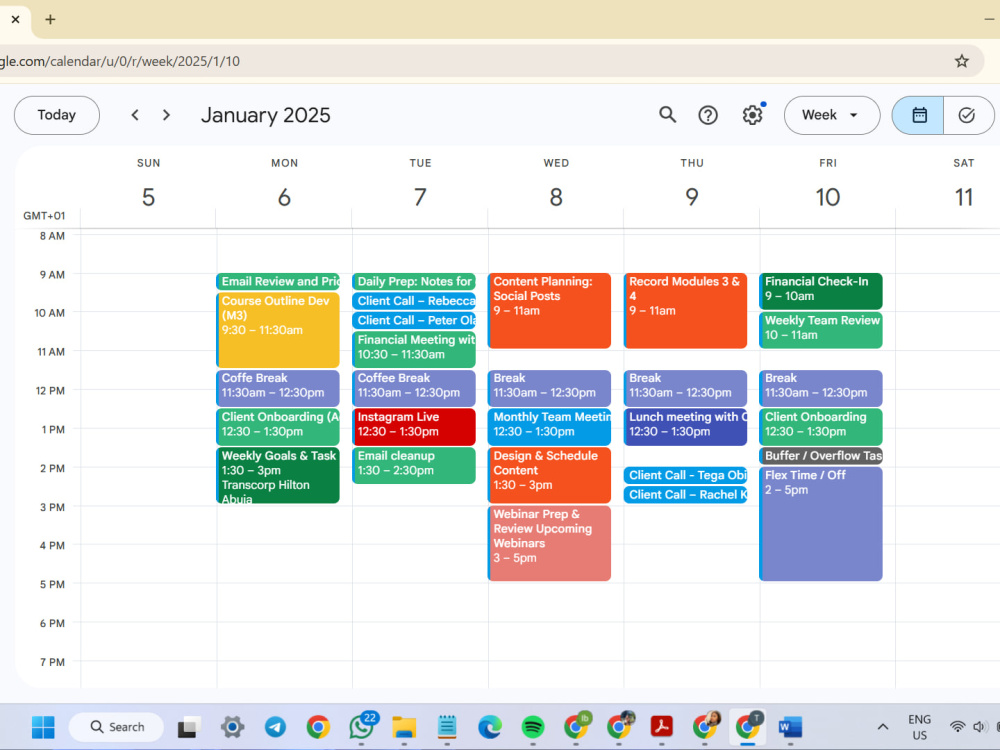This screenshot has height=750, width=1000.
Task: Open Financial Check-In event
Action: tap(821, 291)
